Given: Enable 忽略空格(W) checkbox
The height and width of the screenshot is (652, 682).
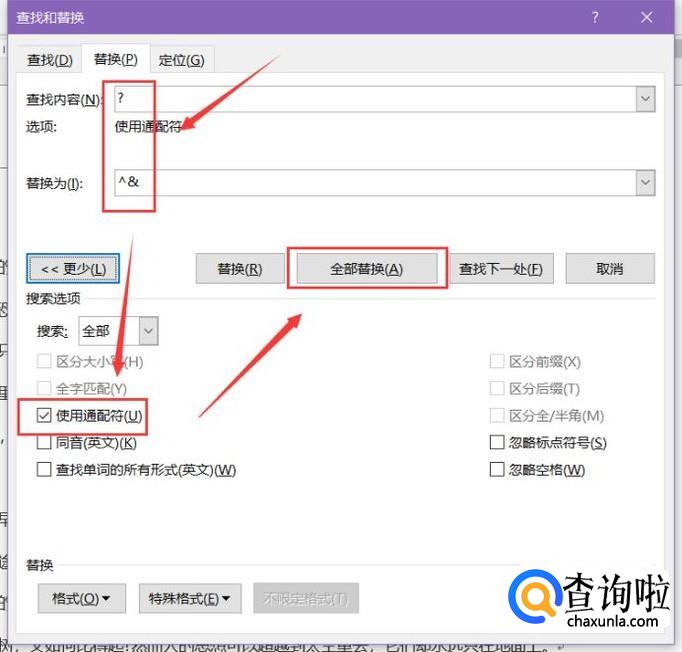Looking at the screenshot, I should pyautogui.click(x=497, y=470).
